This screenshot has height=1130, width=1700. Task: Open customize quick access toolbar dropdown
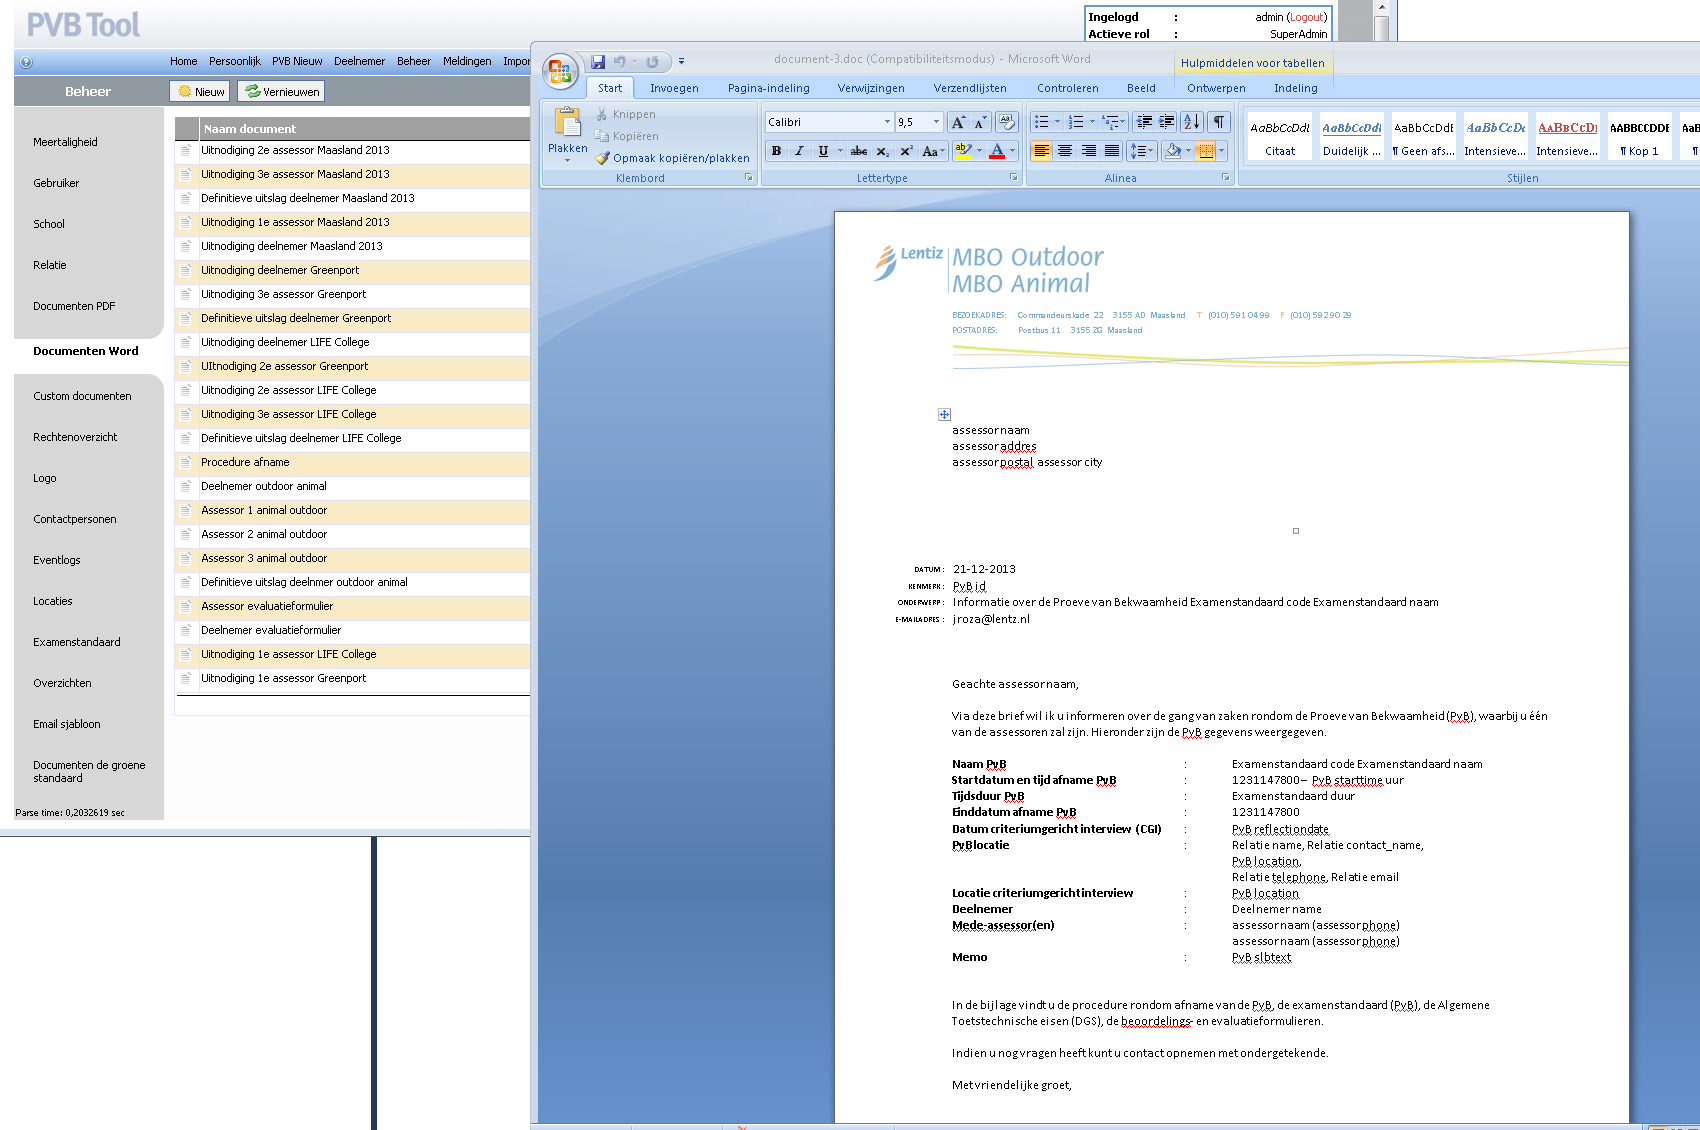[x=681, y=62]
